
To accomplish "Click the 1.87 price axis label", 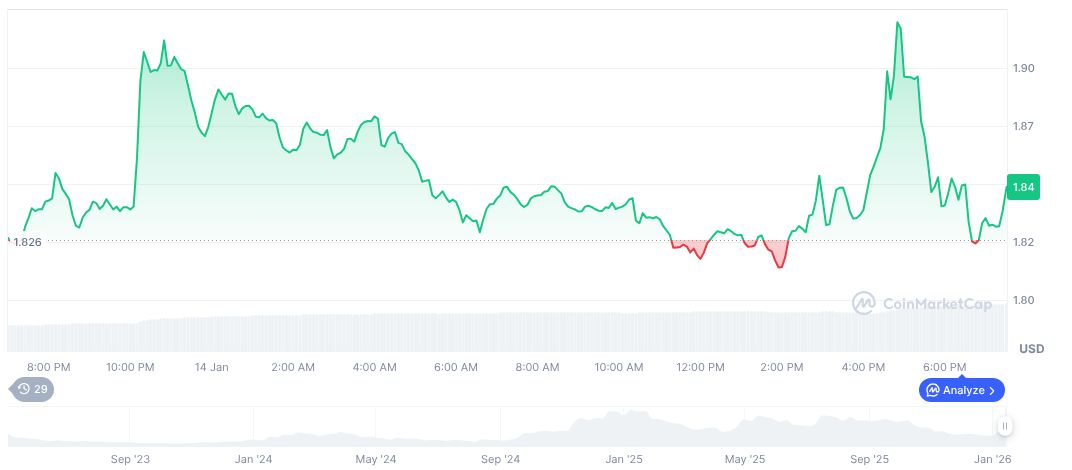I will 1024,126.
